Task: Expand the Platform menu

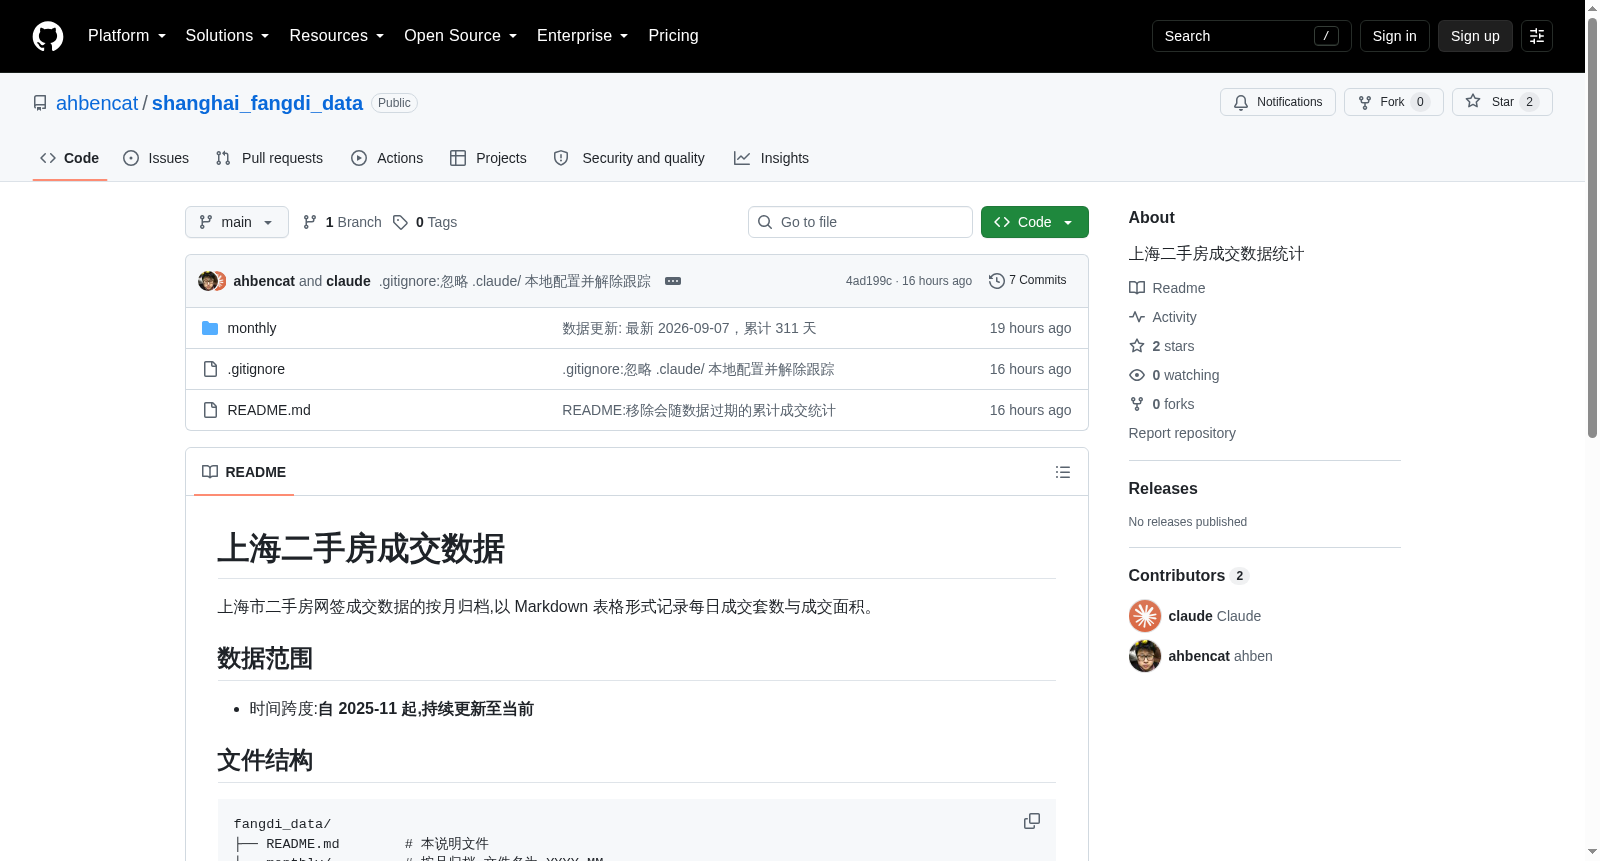Action: (127, 36)
